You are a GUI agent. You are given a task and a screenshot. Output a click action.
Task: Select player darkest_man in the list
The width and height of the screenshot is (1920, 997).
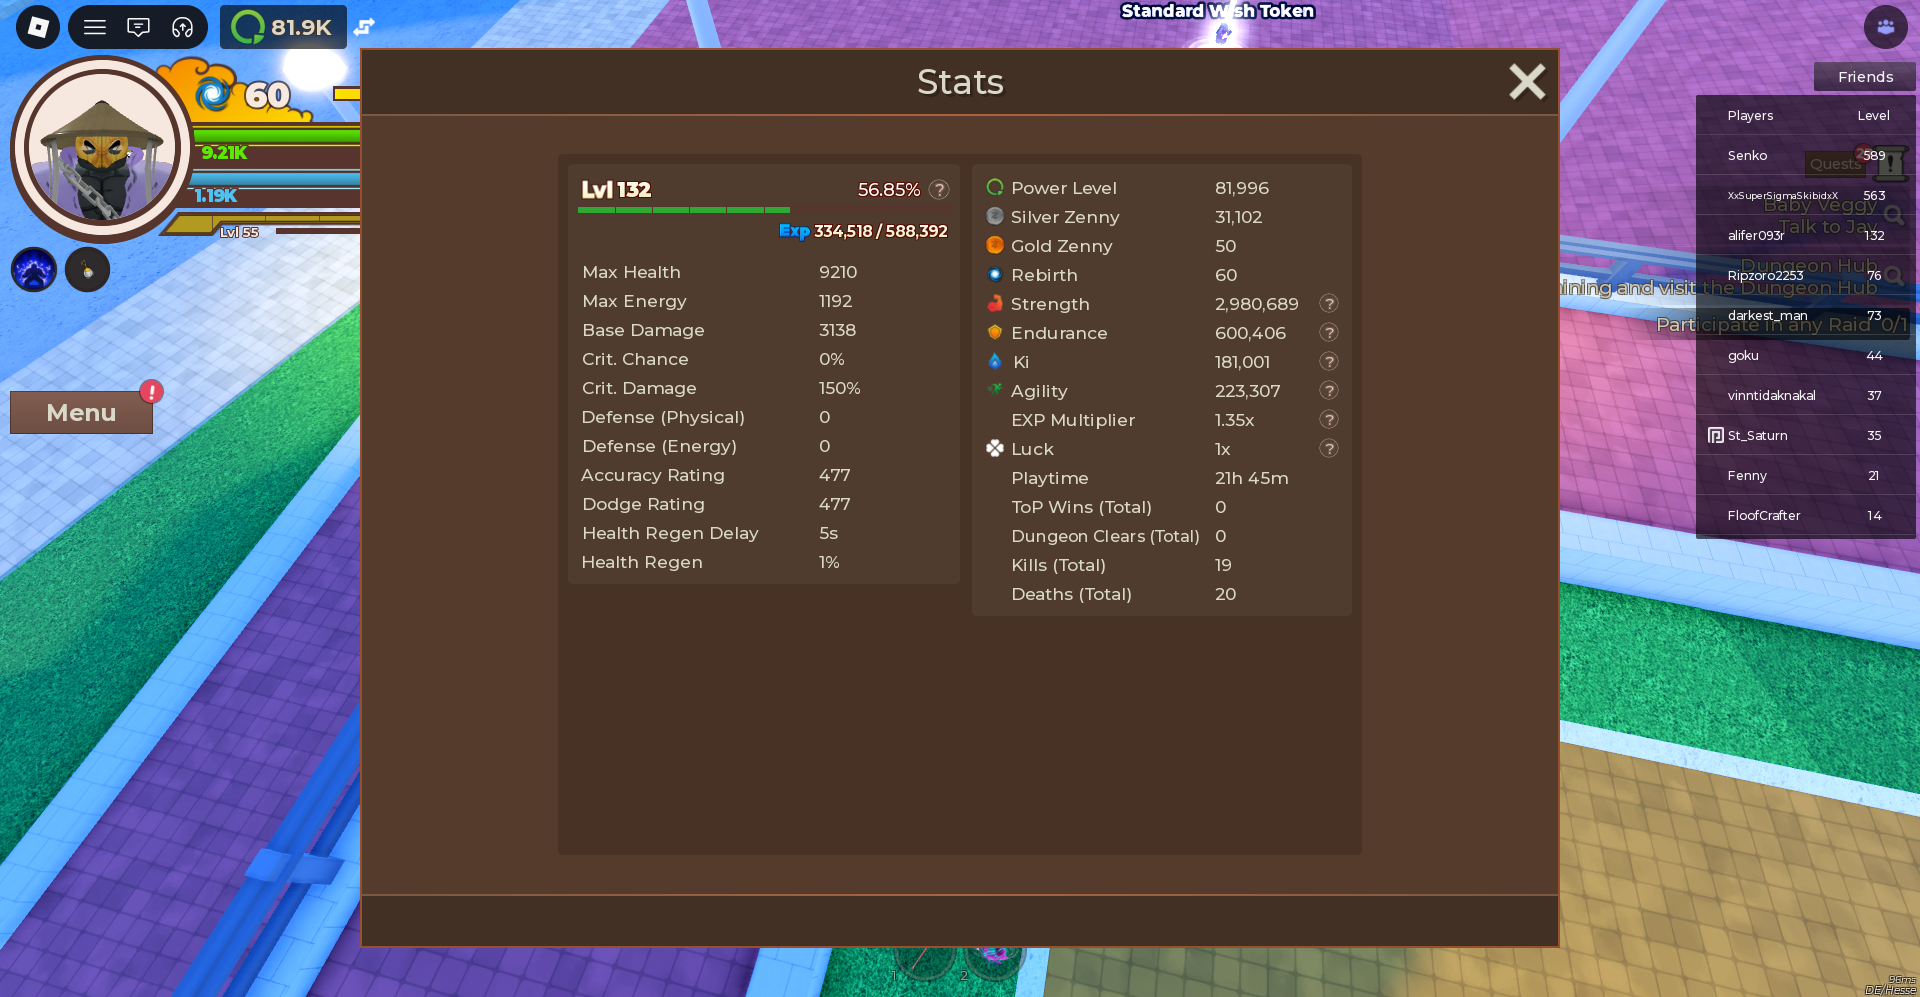1806,315
